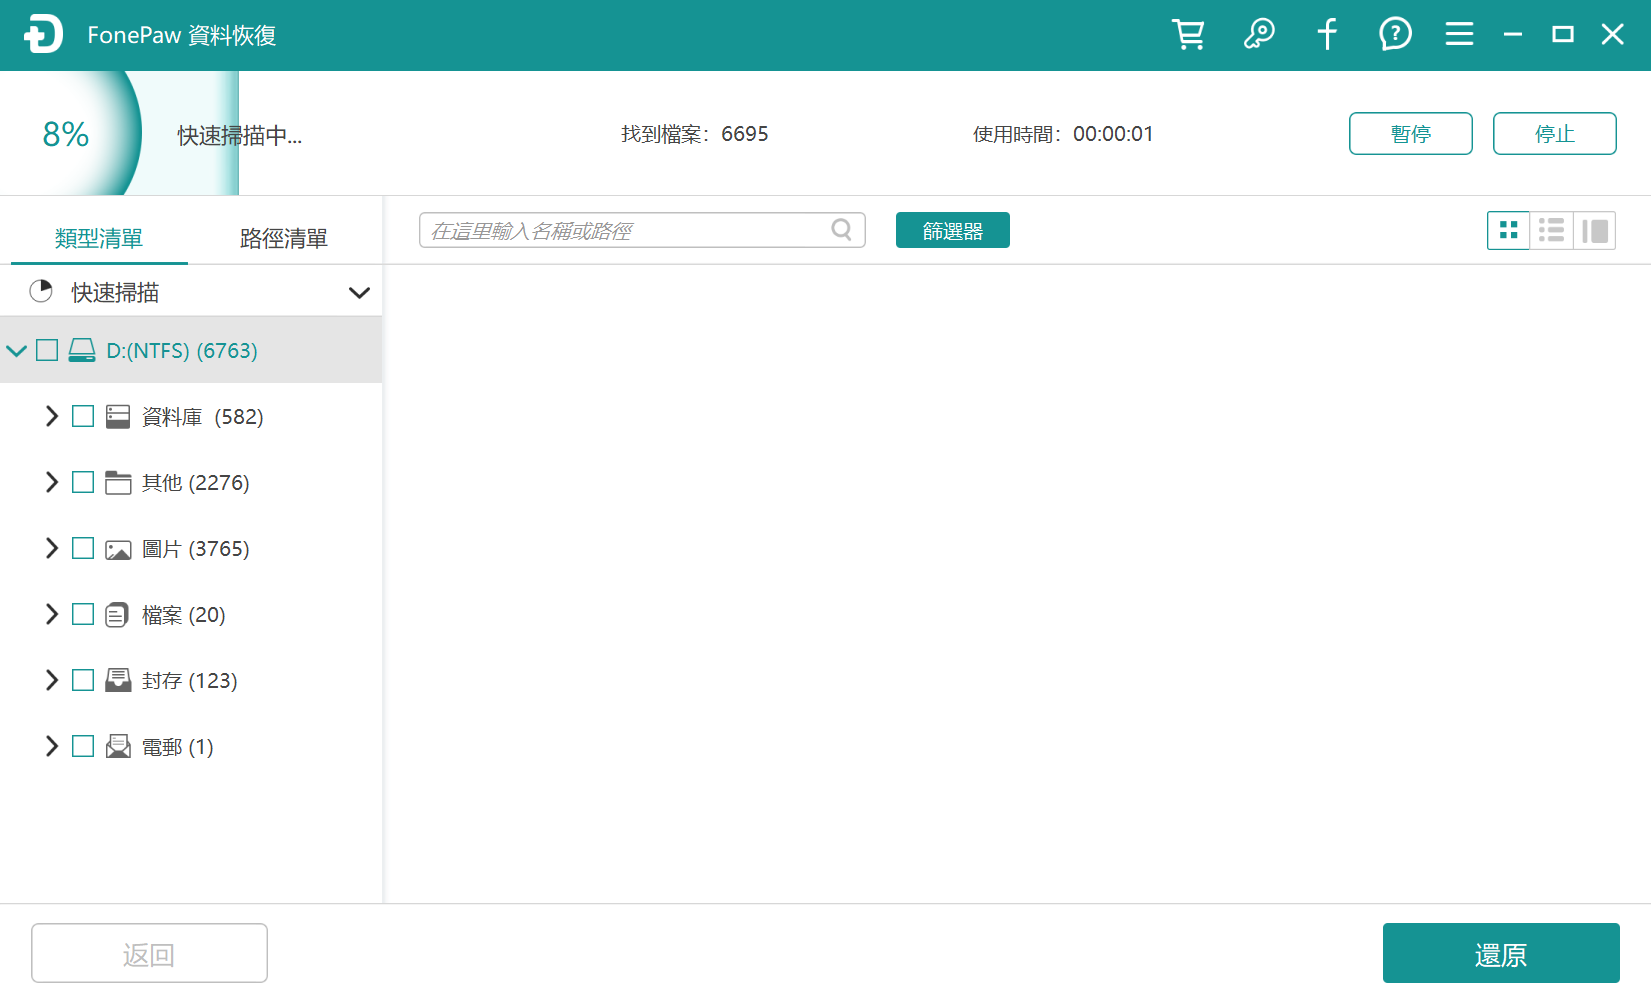Focus the name or path search field
1651x1007 pixels.
642,230
